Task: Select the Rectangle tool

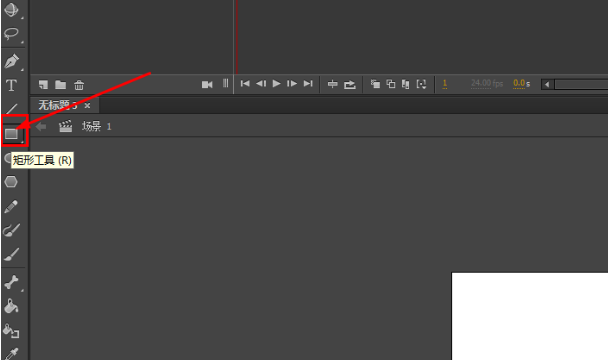Action: click(x=12, y=133)
